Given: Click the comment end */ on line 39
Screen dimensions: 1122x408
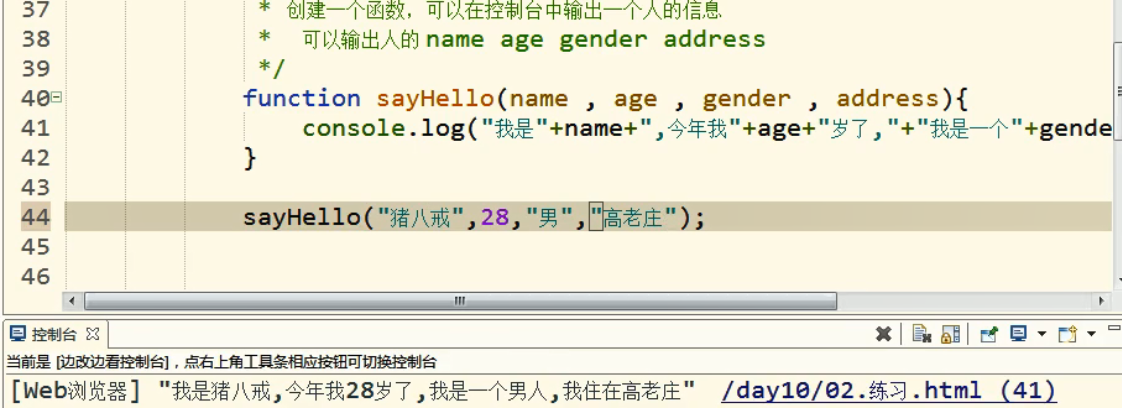Looking at the screenshot, I should click(x=272, y=68).
